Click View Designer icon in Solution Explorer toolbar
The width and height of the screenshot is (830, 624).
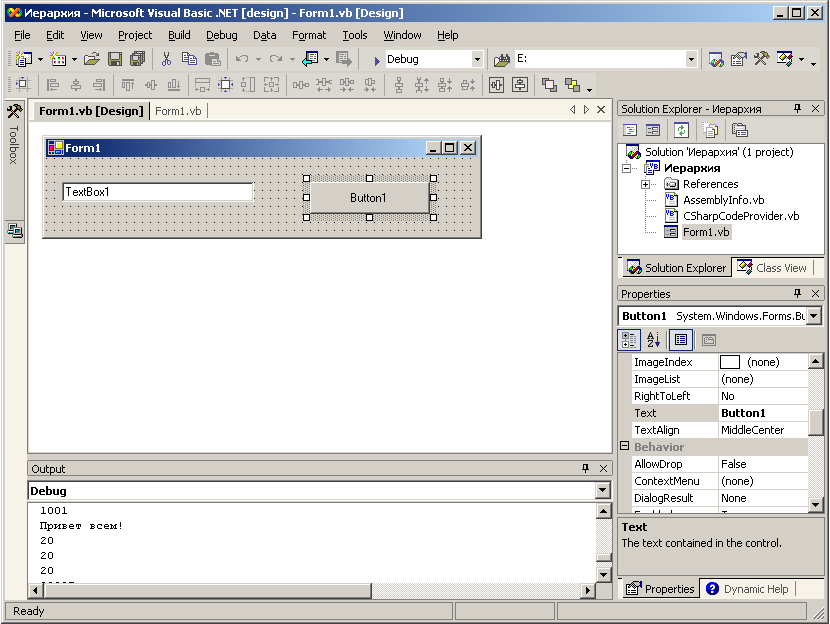[653, 130]
